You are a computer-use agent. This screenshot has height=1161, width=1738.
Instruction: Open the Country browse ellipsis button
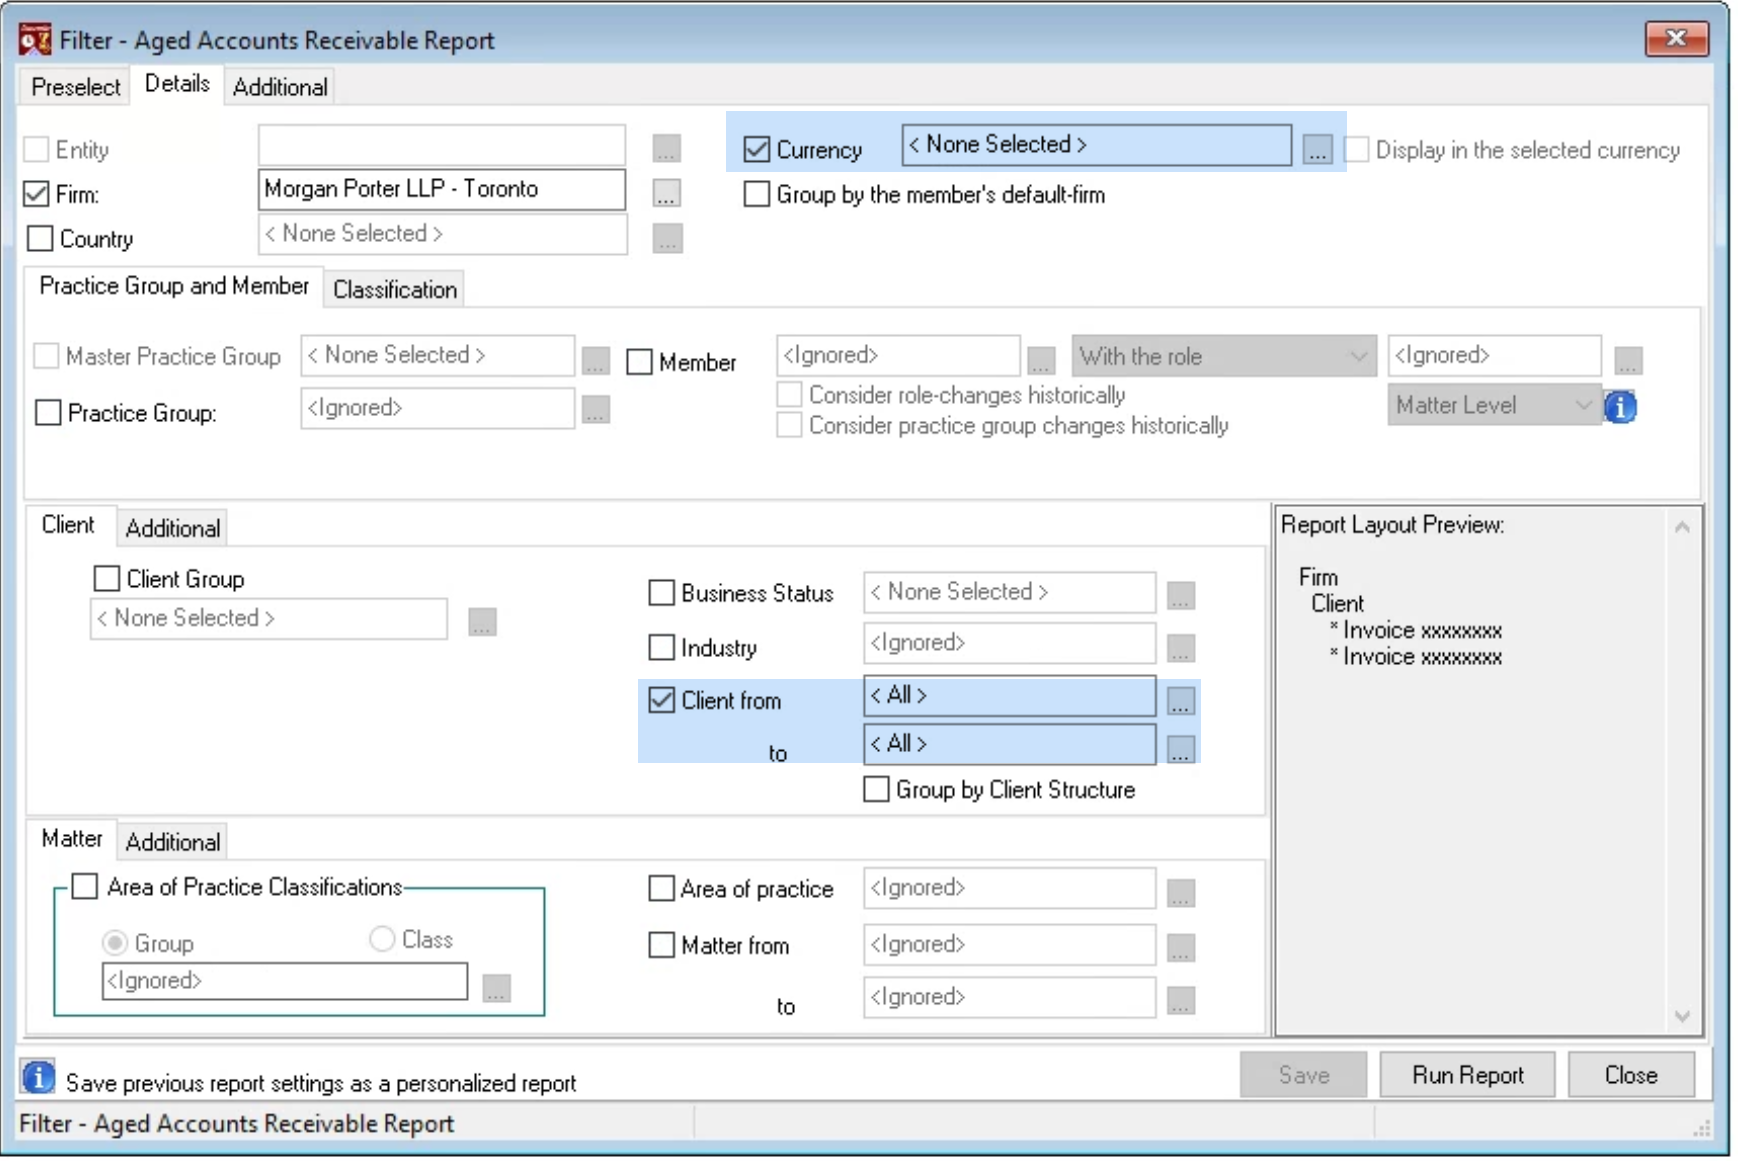(667, 239)
